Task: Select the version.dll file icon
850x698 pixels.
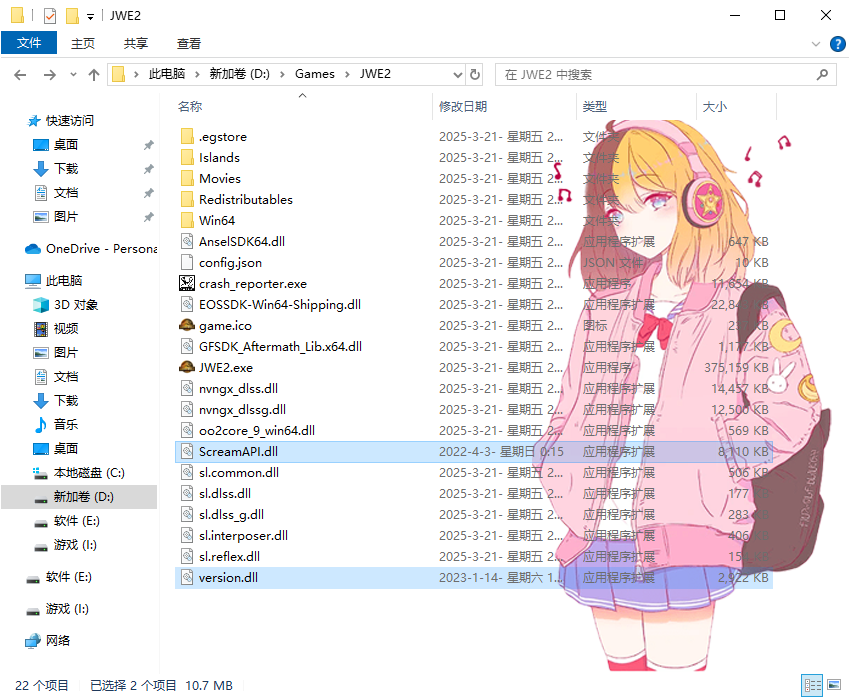Action: [x=186, y=578]
